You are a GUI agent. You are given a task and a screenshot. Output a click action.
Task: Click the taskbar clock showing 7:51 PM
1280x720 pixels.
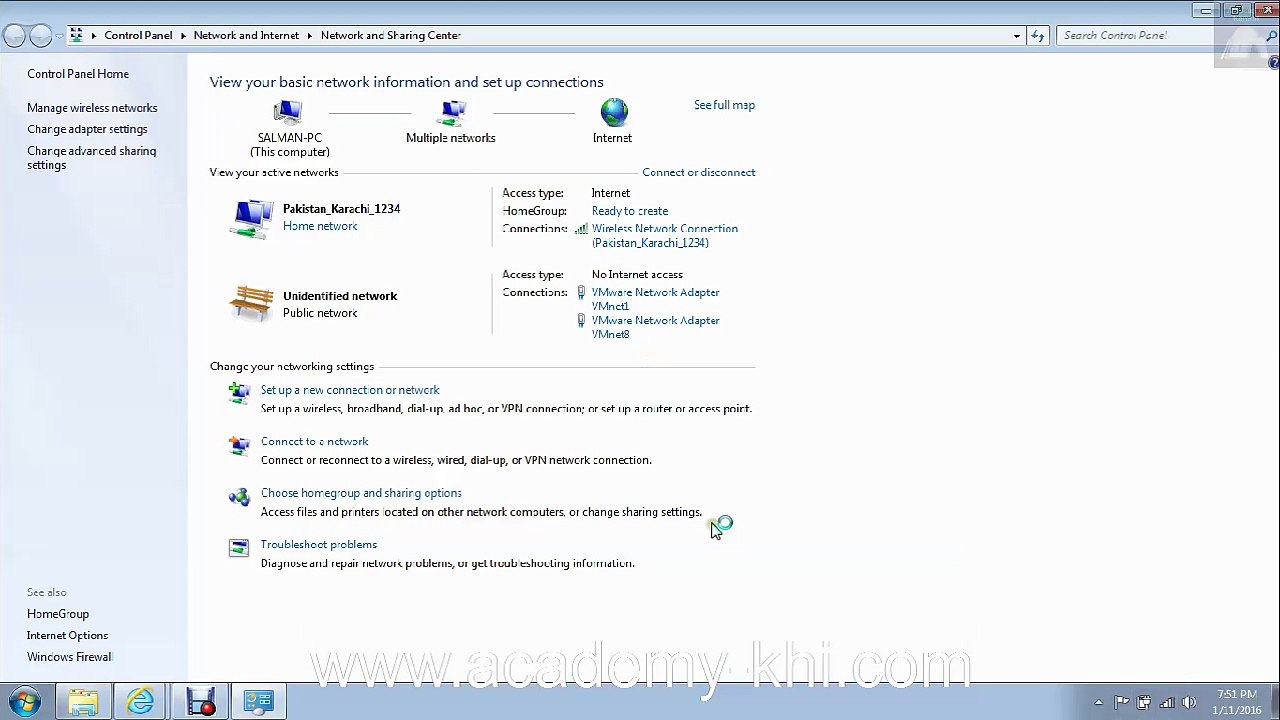(1237, 702)
